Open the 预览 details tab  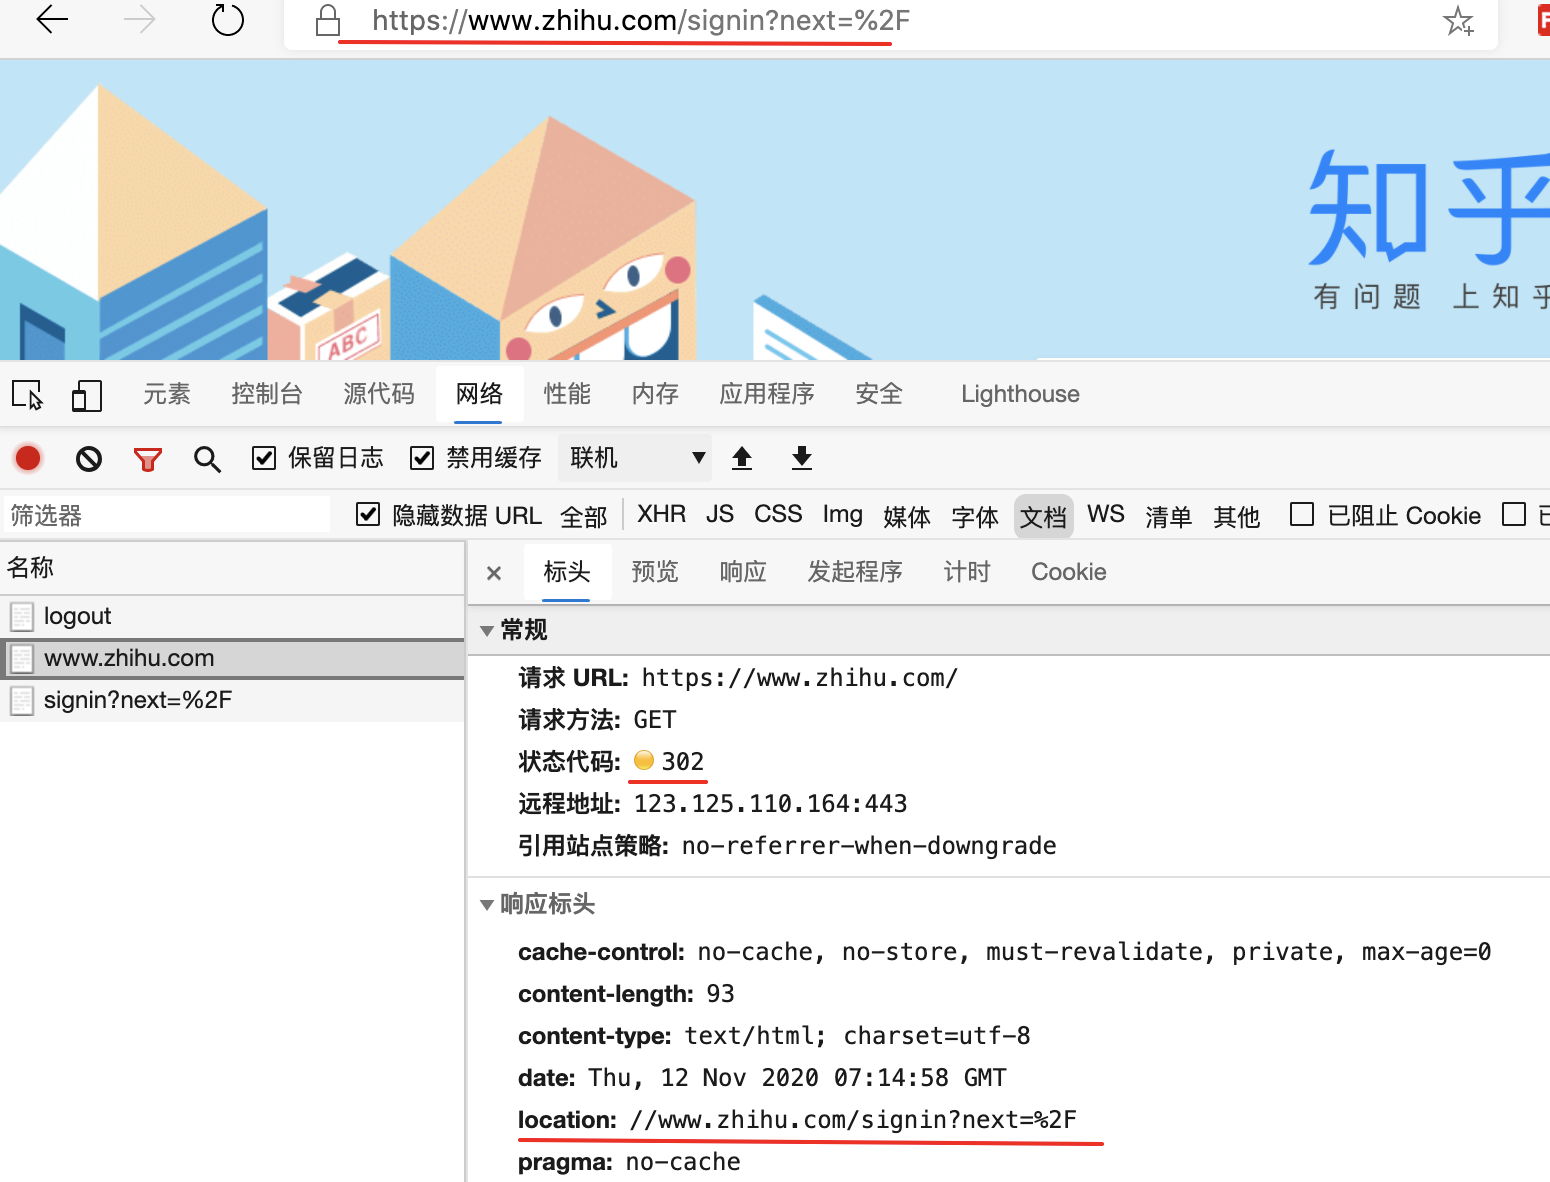coord(655,572)
